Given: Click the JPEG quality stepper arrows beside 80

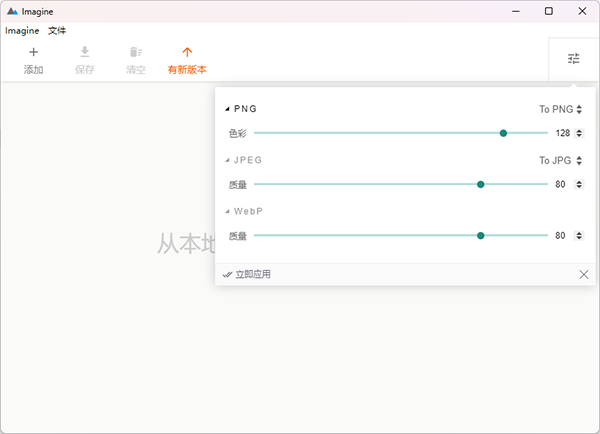Looking at the screenshot, I should click(579, 184).
